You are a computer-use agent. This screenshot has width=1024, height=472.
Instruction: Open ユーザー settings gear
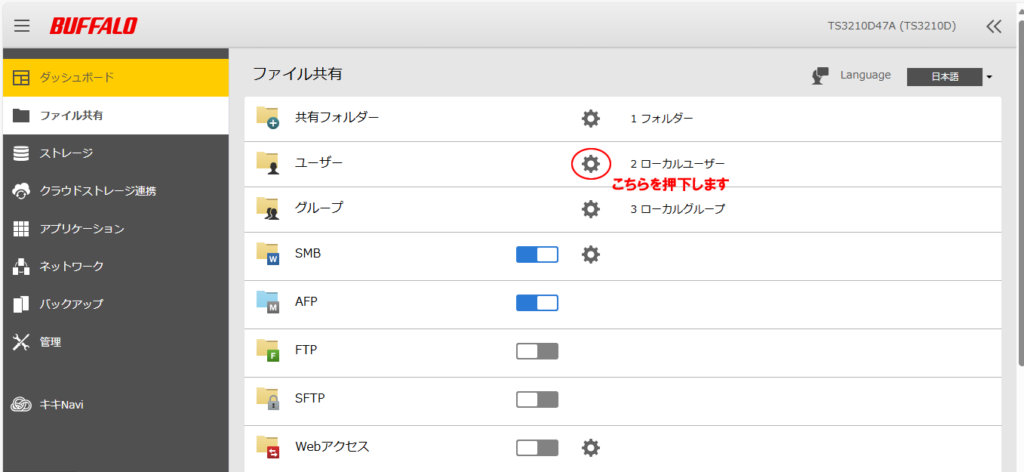click(590, 163)
